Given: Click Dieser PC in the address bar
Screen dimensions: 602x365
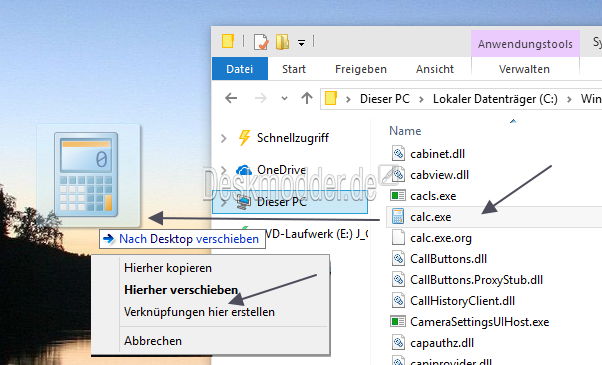Looking at the screenshot, I should [385, 99].
